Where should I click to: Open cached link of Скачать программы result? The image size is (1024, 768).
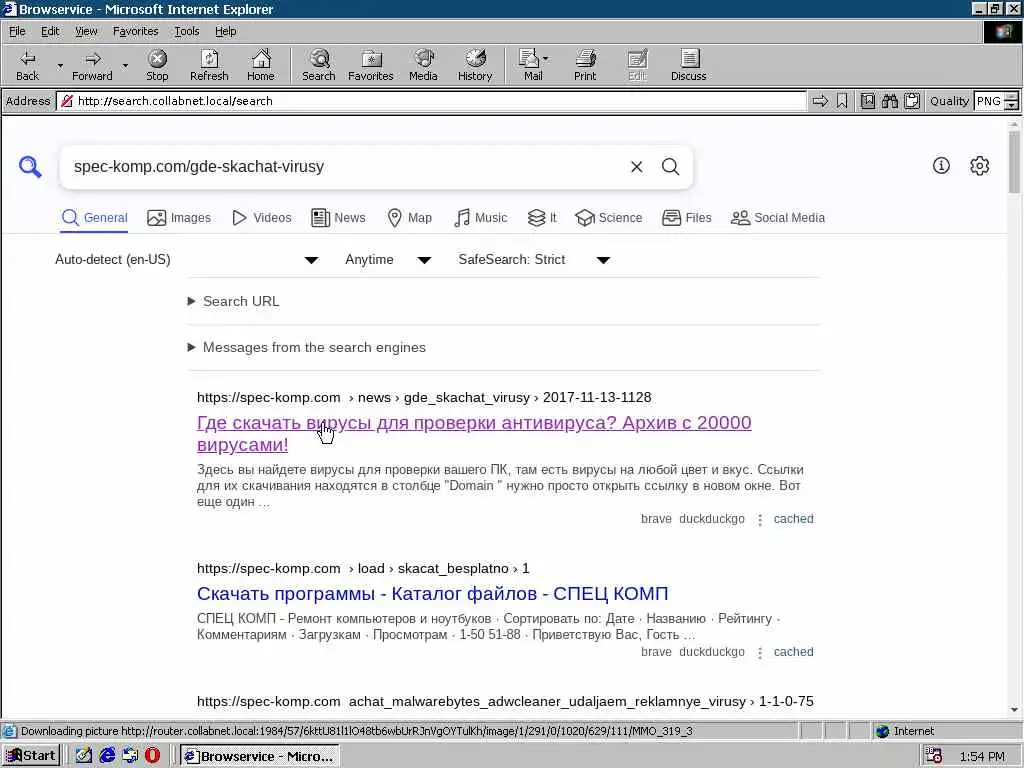[x=793, y=652]
